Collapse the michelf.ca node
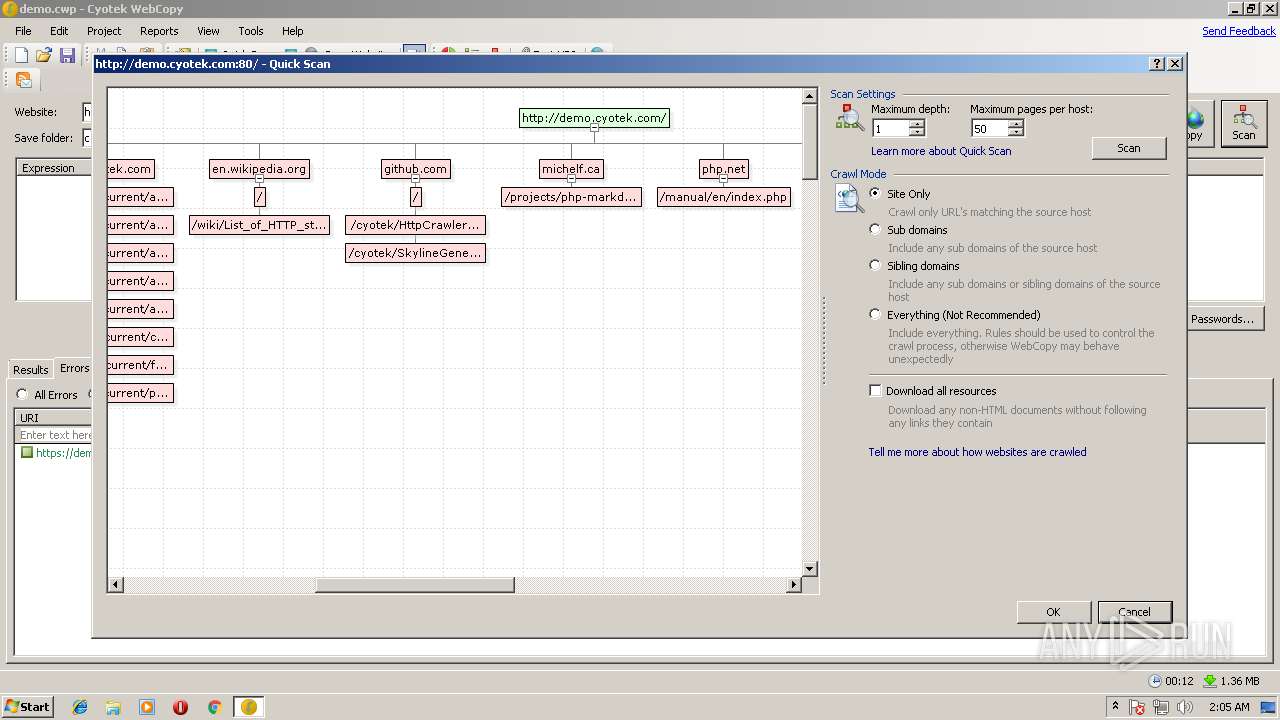Screen dimensions: 1280x720 [572, 179]
